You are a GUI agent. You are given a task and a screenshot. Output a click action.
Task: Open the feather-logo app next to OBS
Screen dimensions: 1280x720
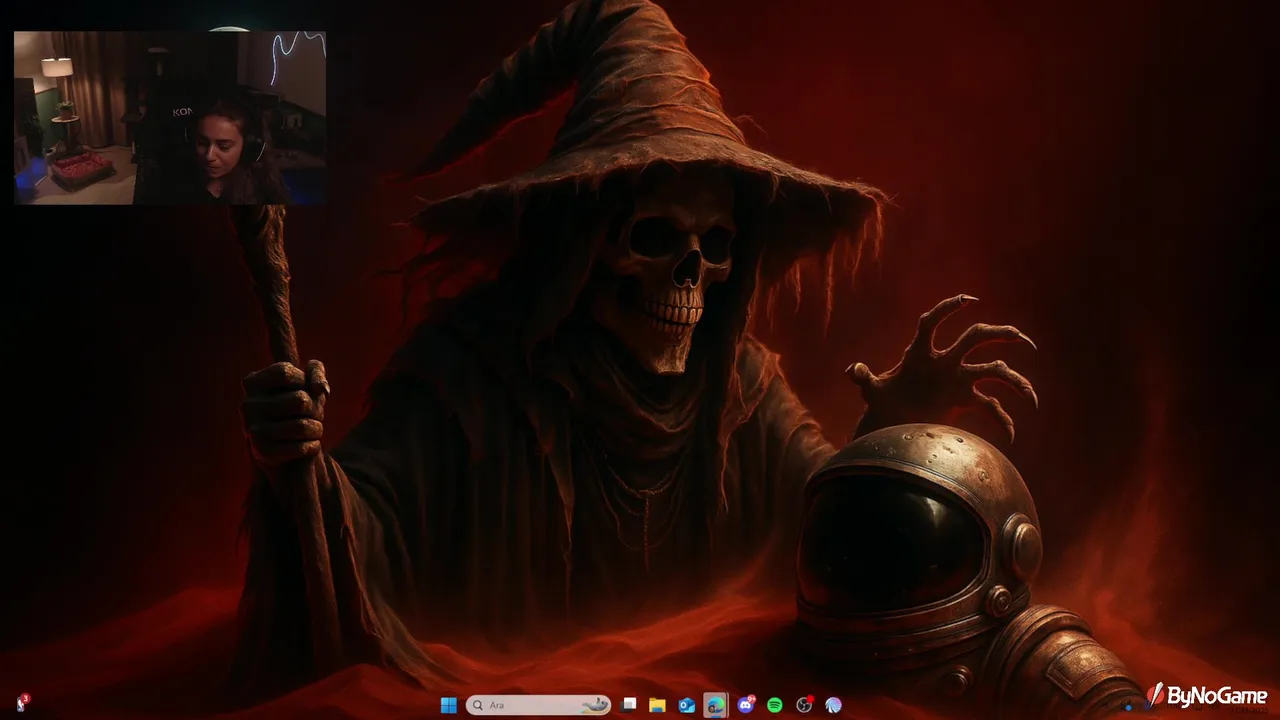pyautogui.click(x=833, y=705)
